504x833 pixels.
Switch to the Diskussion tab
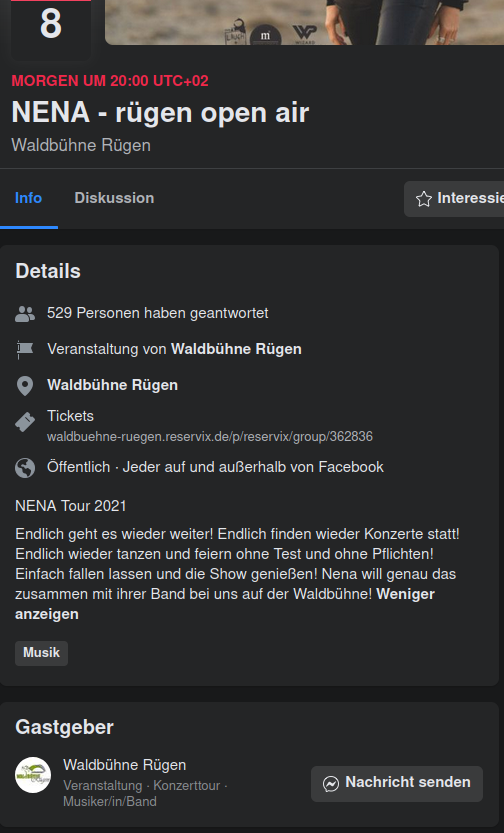click(x=114, y=198)
